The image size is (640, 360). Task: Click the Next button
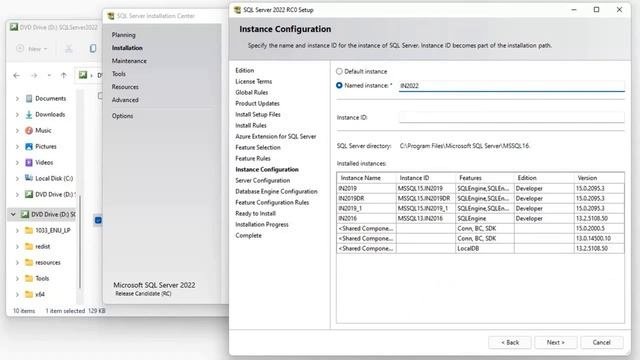[x=556, y=342]
